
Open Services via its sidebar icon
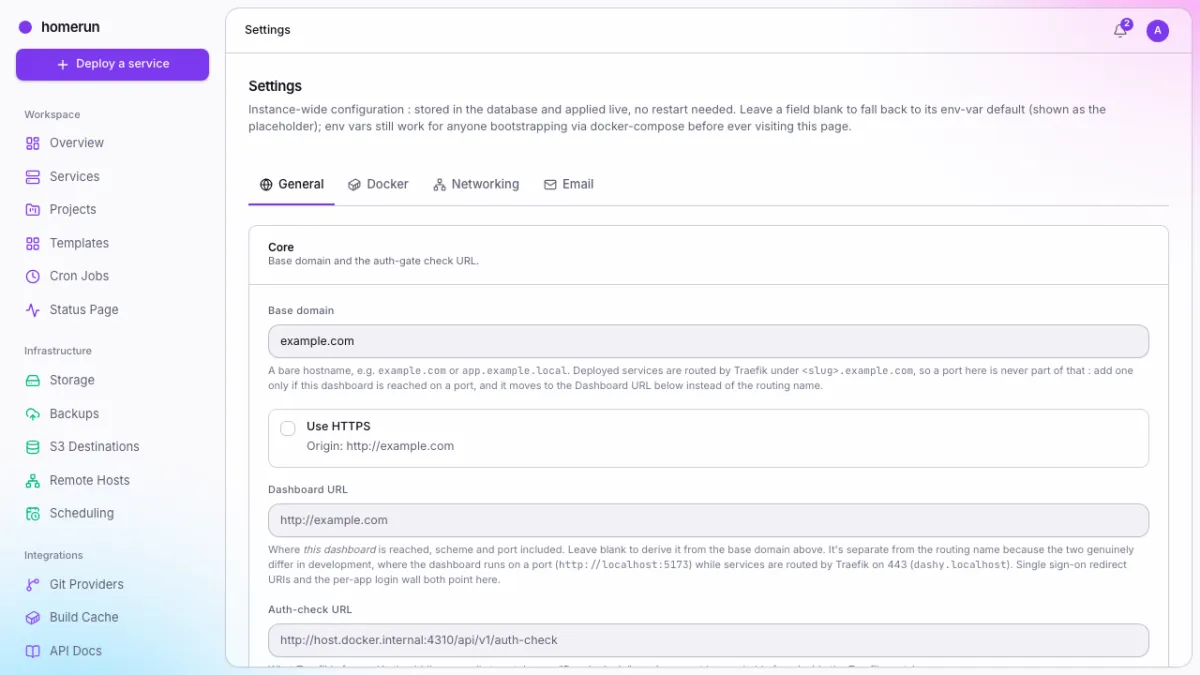coord(32,177)
